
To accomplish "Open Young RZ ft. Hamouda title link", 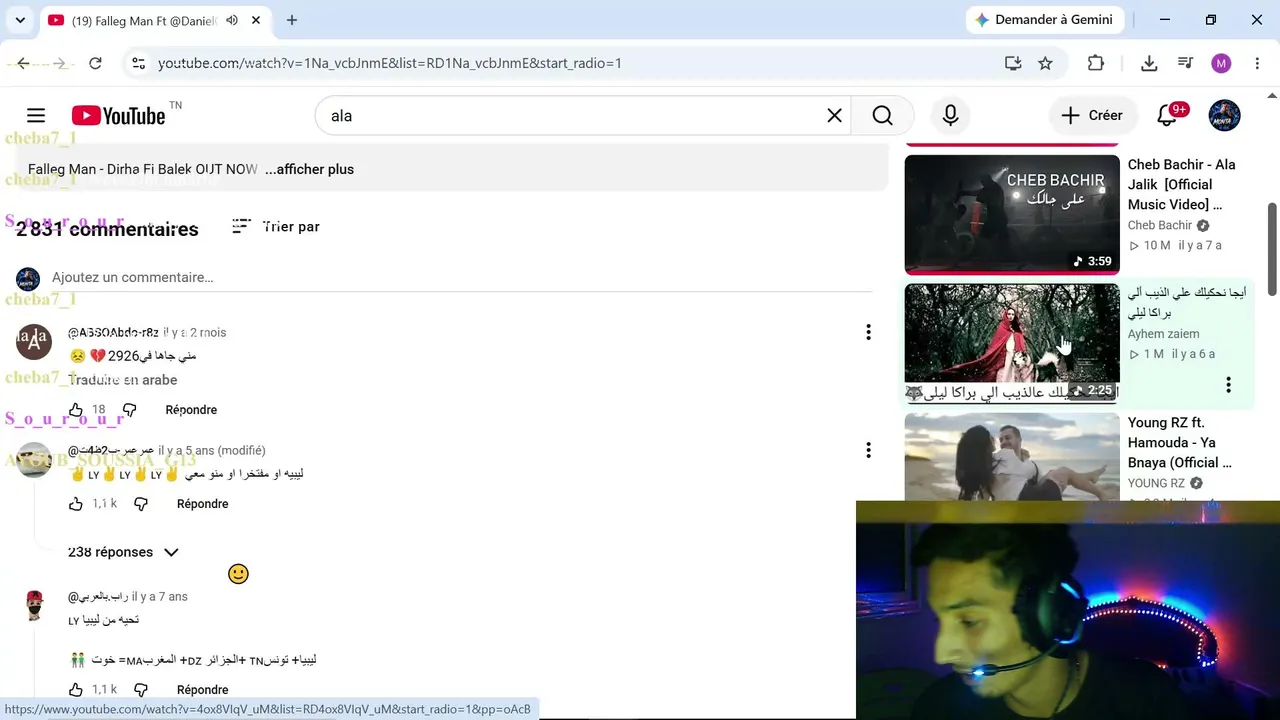I will (x=1180, y=443).
